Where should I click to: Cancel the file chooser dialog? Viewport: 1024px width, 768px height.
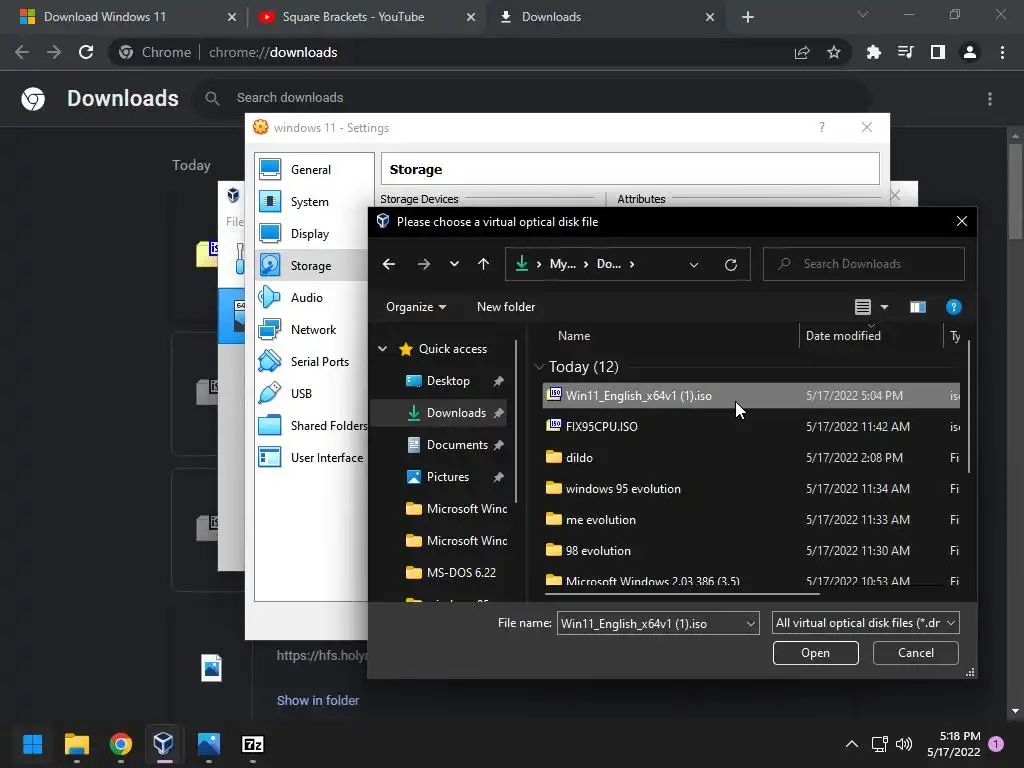click(916, 653)
